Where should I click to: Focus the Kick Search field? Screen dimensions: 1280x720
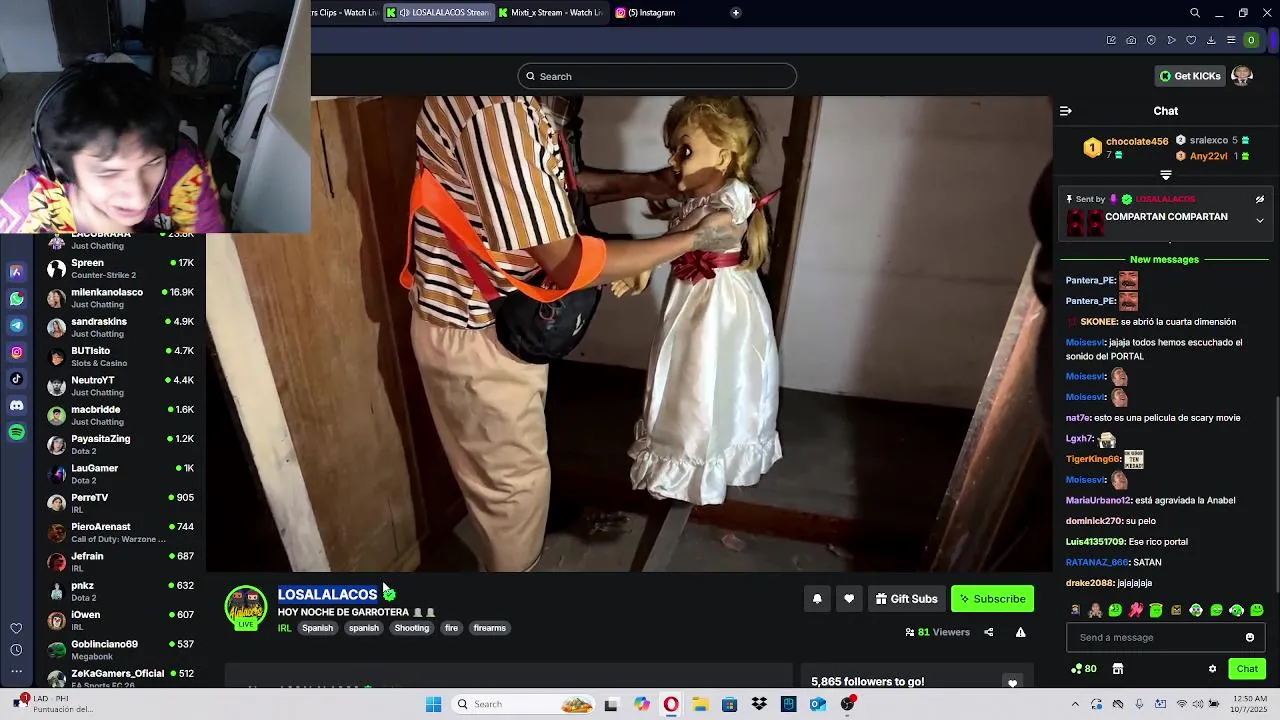coord(657,76)
